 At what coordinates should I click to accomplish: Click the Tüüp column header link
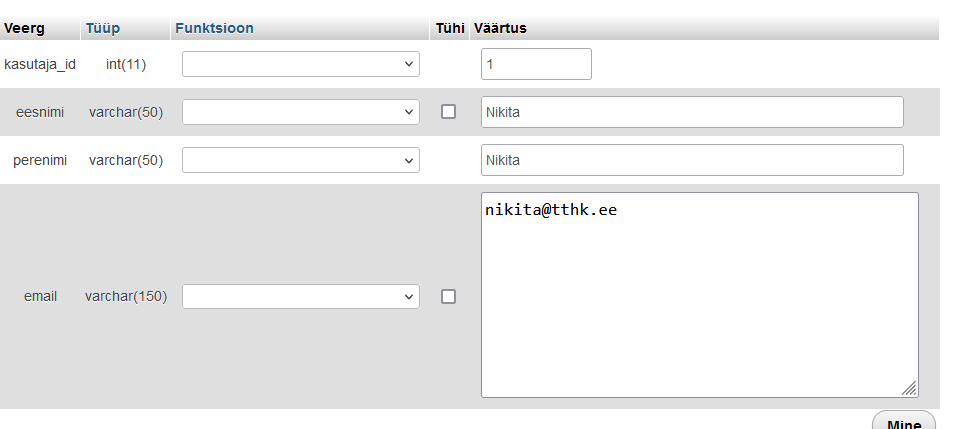click(x=102, y=28)
